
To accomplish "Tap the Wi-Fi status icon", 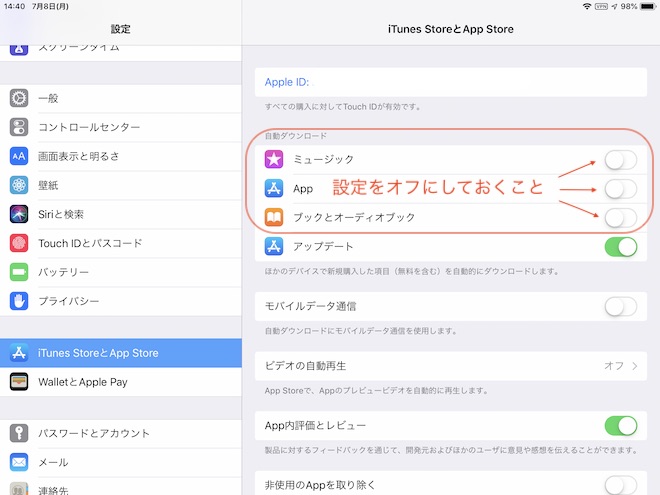I will 587,6.
